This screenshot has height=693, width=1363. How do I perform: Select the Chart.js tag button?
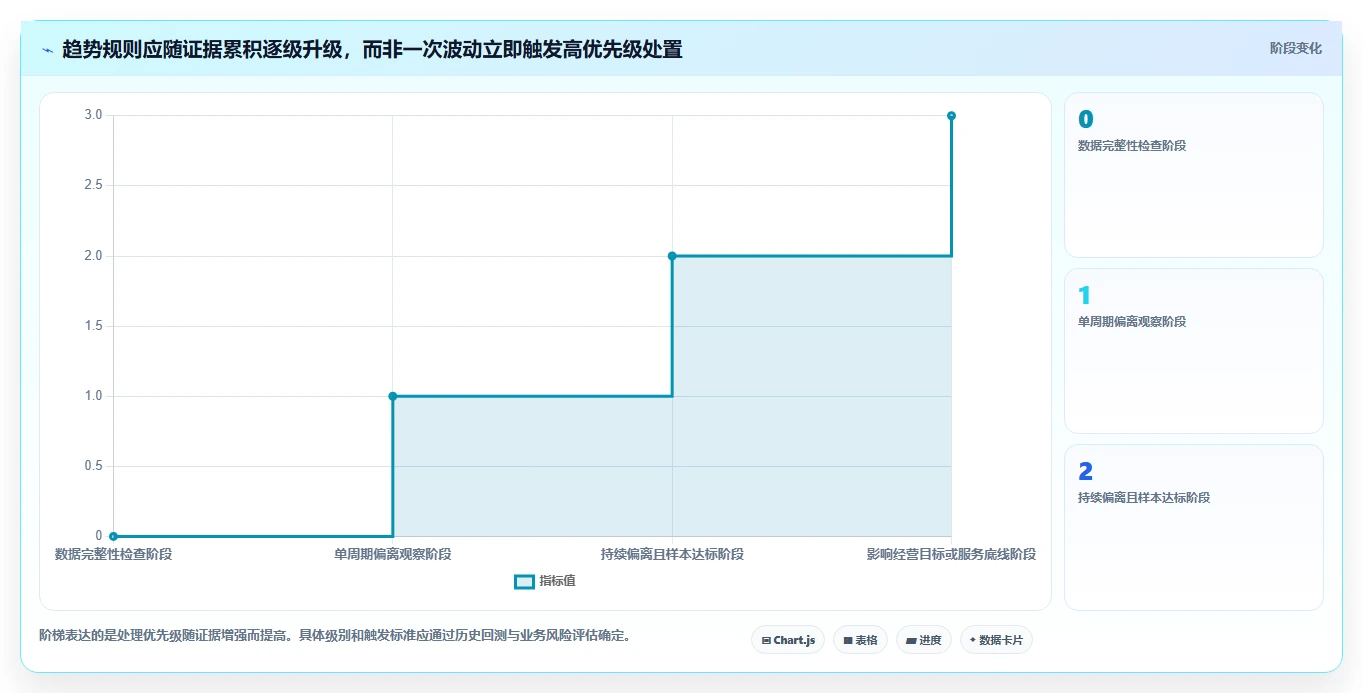coord(788,640)
